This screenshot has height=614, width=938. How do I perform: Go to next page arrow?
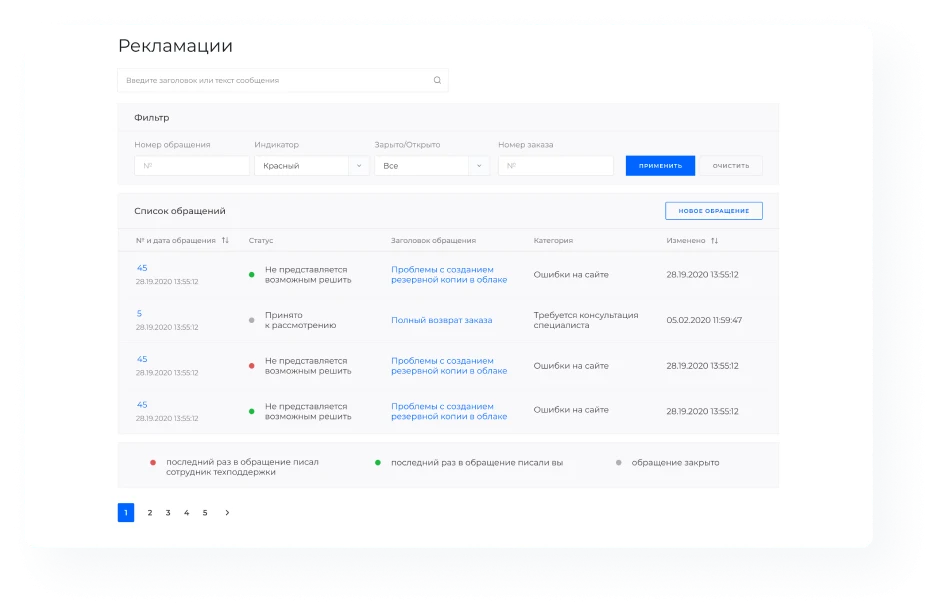point(227,512)
